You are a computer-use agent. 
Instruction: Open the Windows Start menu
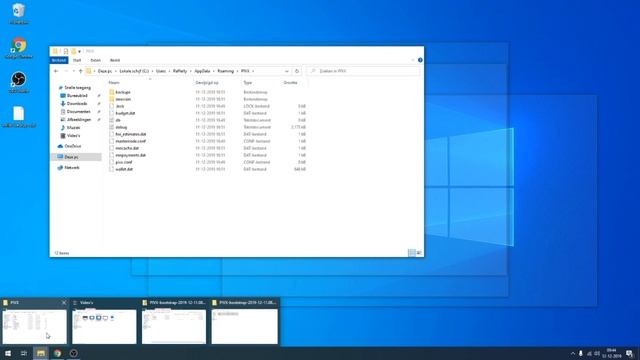[x=8, y=353]
